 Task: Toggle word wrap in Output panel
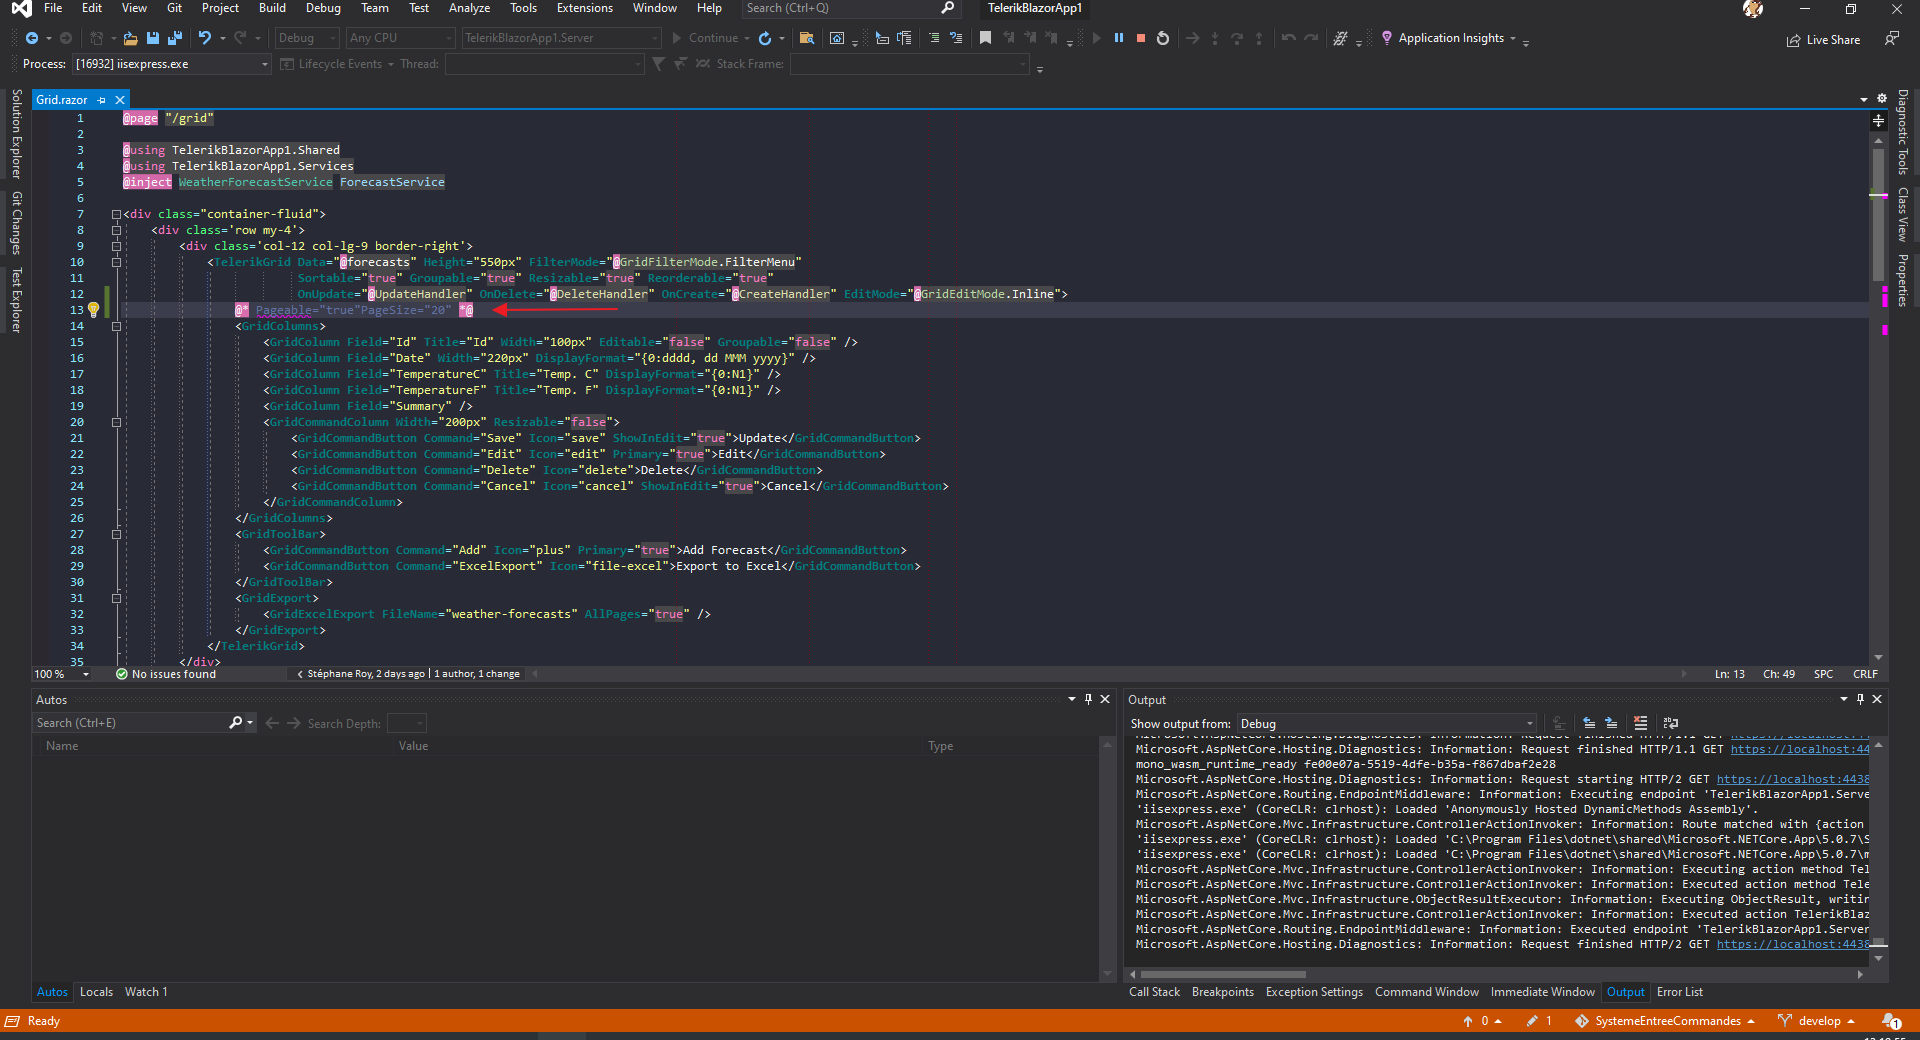tap(1670, 723)
